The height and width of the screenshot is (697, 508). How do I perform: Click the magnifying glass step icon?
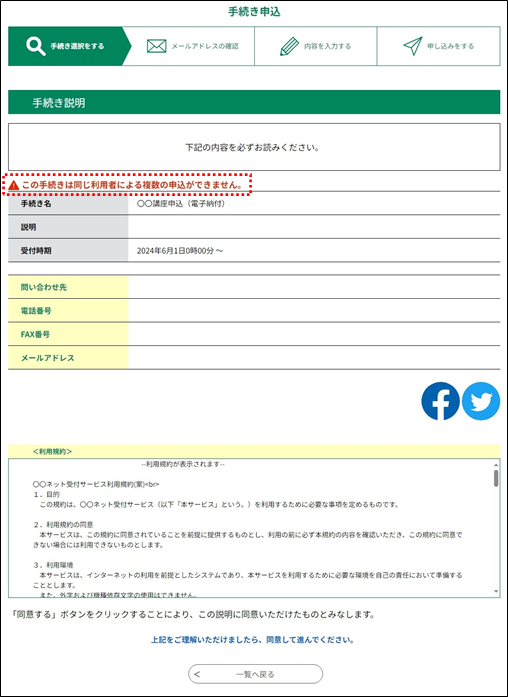coord(36,46)
